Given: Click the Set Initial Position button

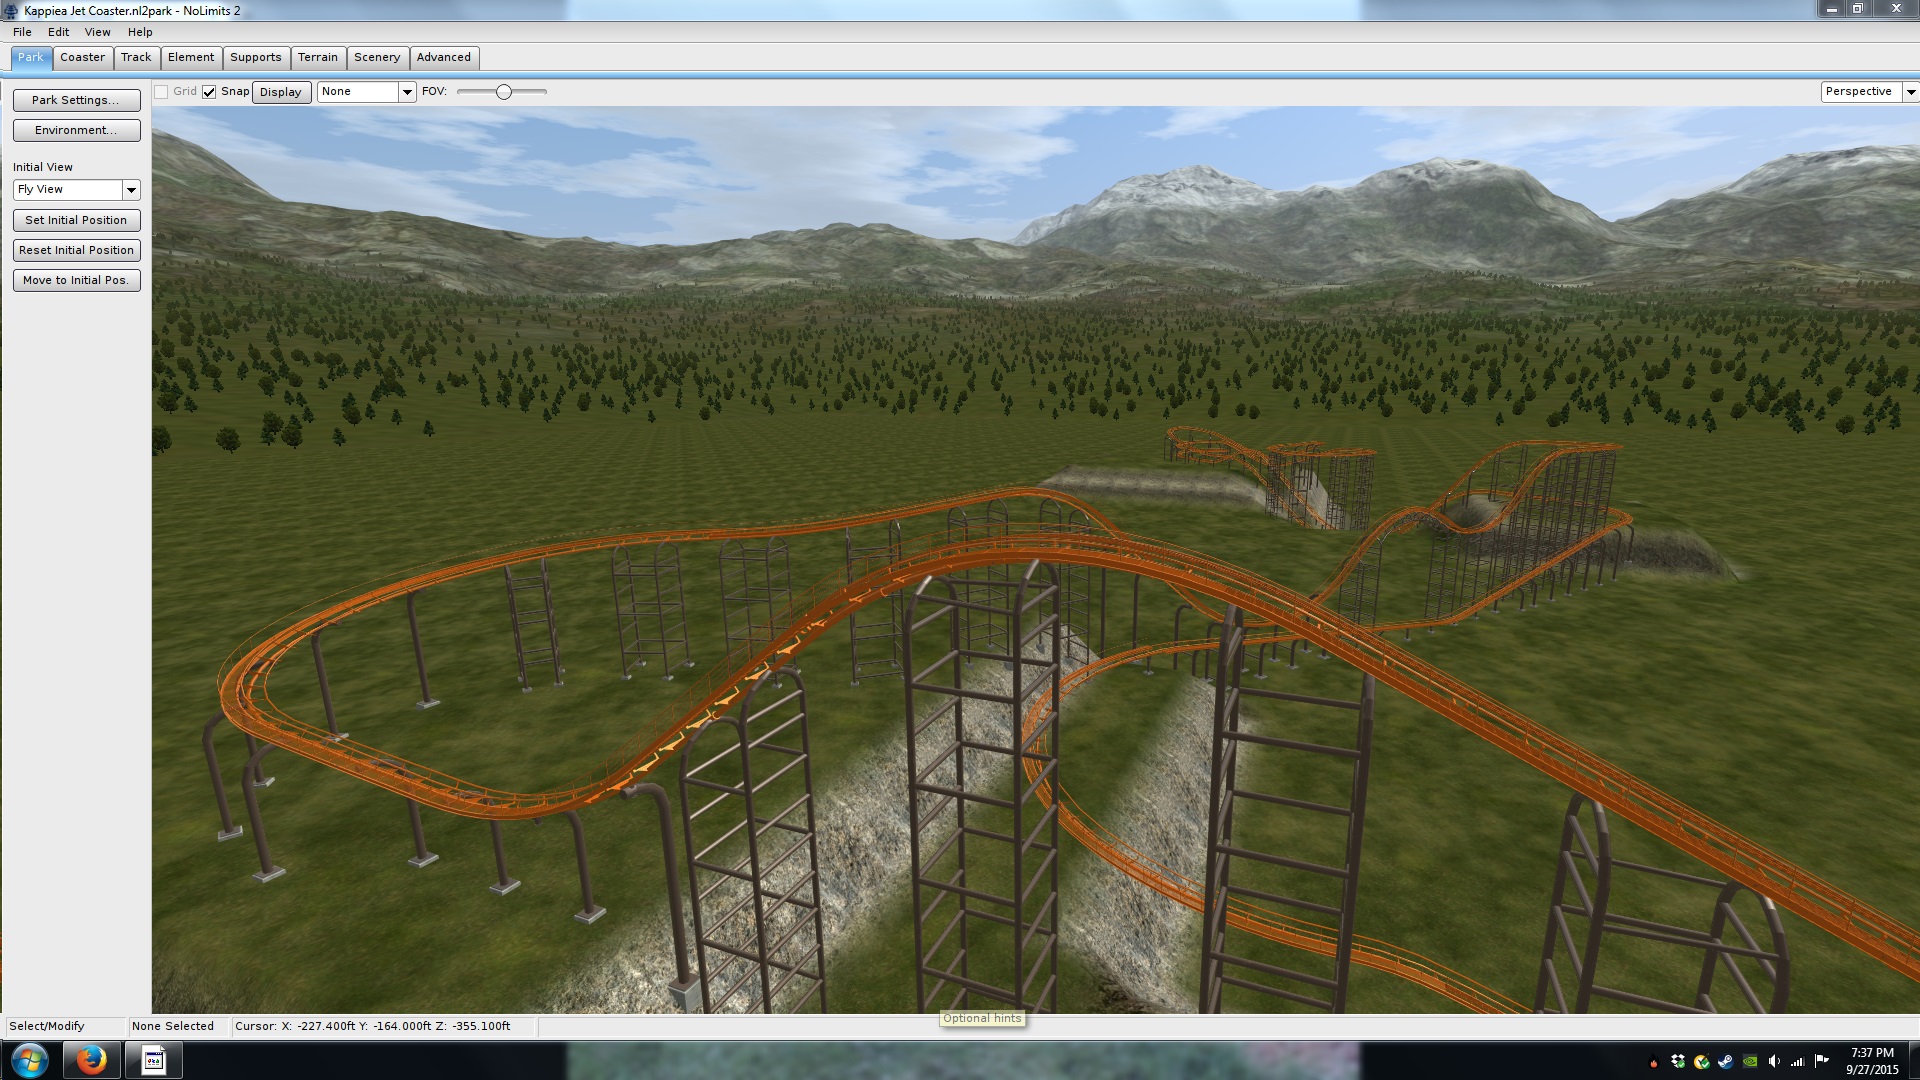Looking at the screenshot, I should click(x=76, y=220).
